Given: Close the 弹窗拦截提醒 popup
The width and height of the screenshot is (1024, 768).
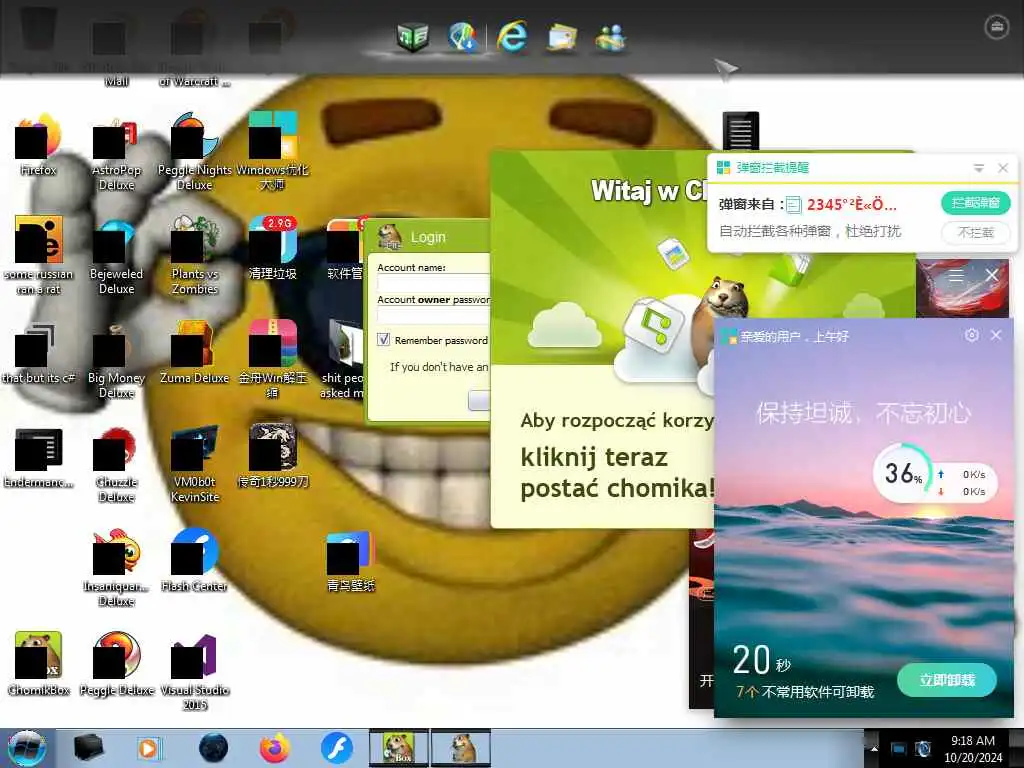Looking at the screenshot, I should tap(1003, 168).
